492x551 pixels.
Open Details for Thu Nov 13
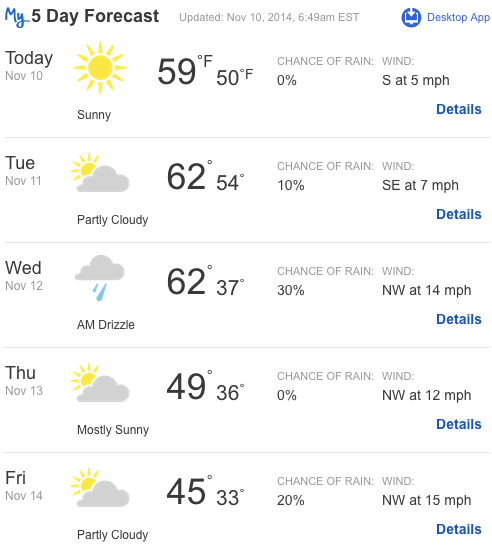coord(459,424)
